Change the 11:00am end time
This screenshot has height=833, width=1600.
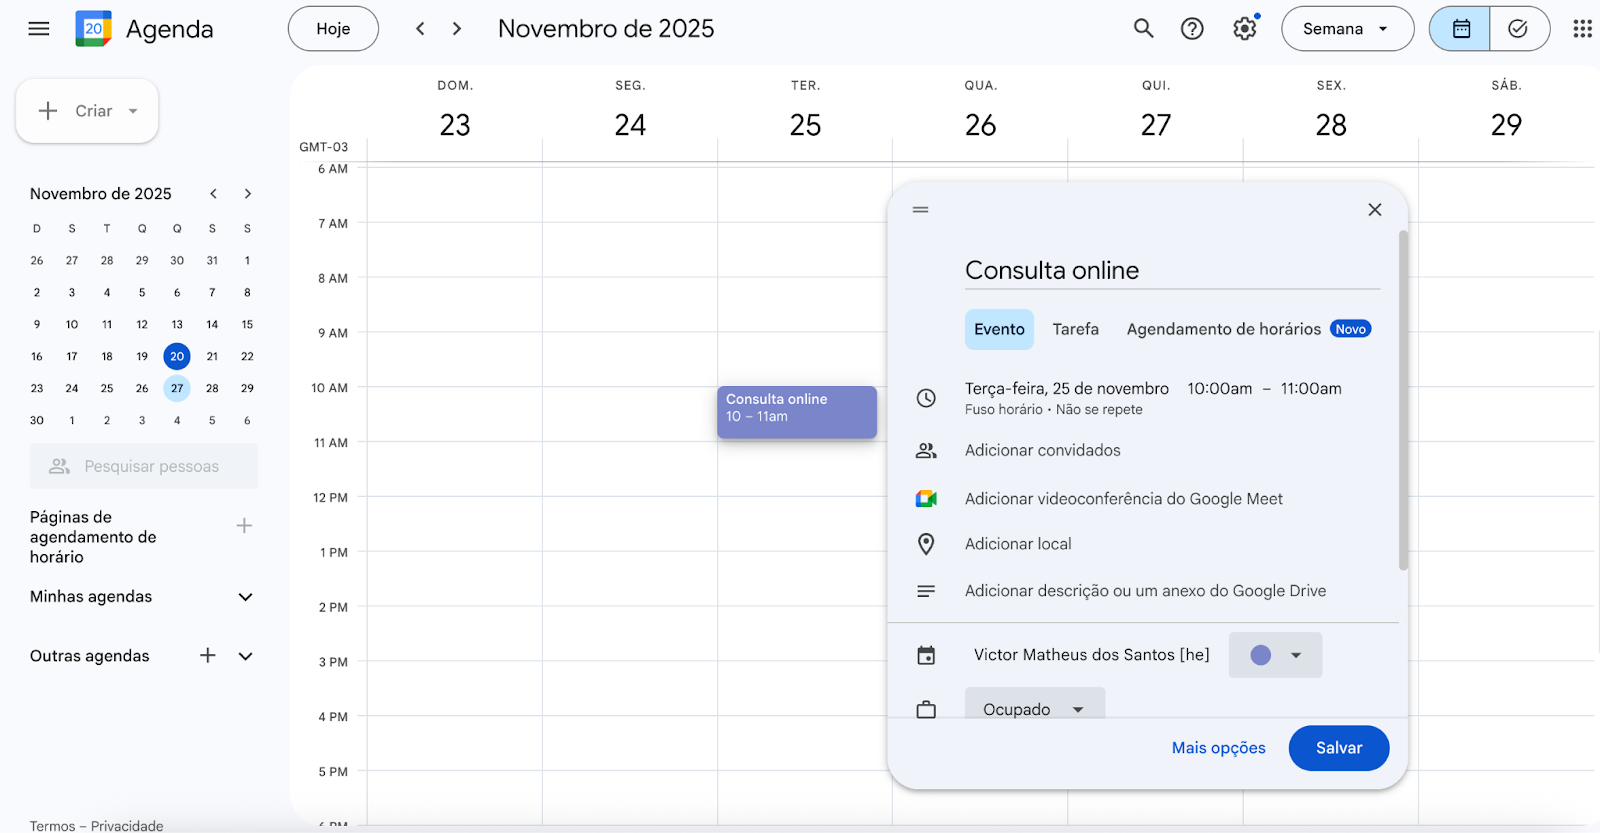tap(1311, 389)
